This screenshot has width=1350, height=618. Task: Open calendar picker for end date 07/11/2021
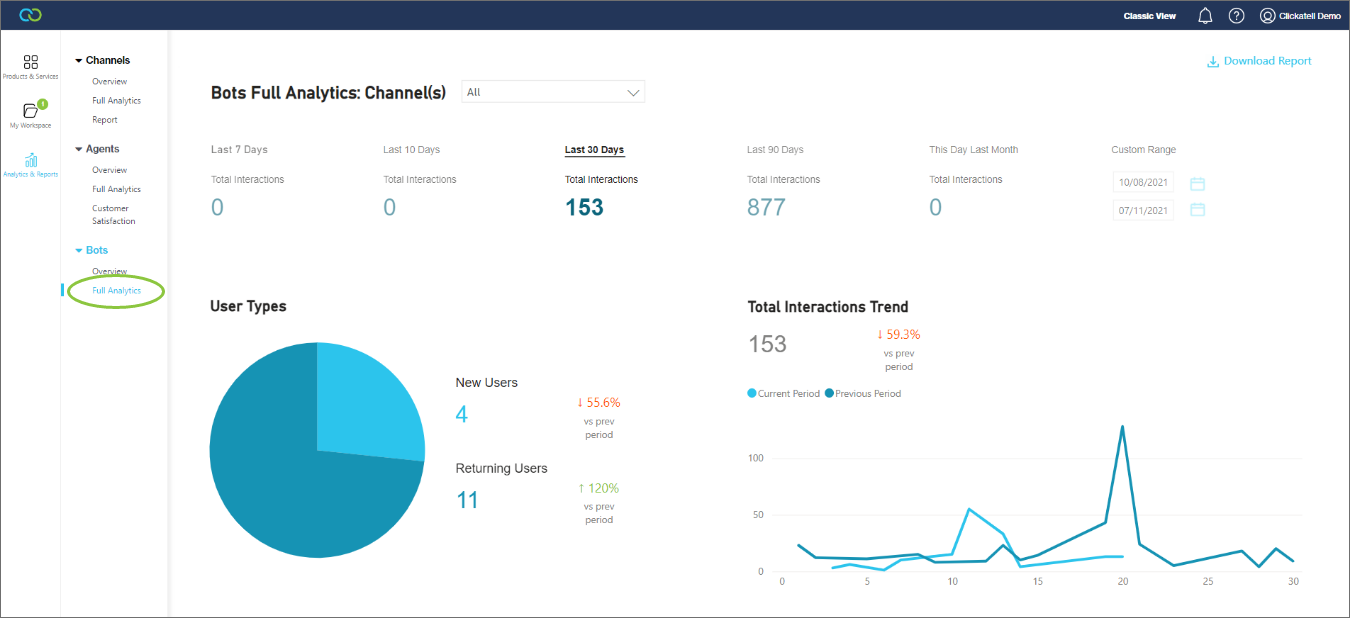1197,210
